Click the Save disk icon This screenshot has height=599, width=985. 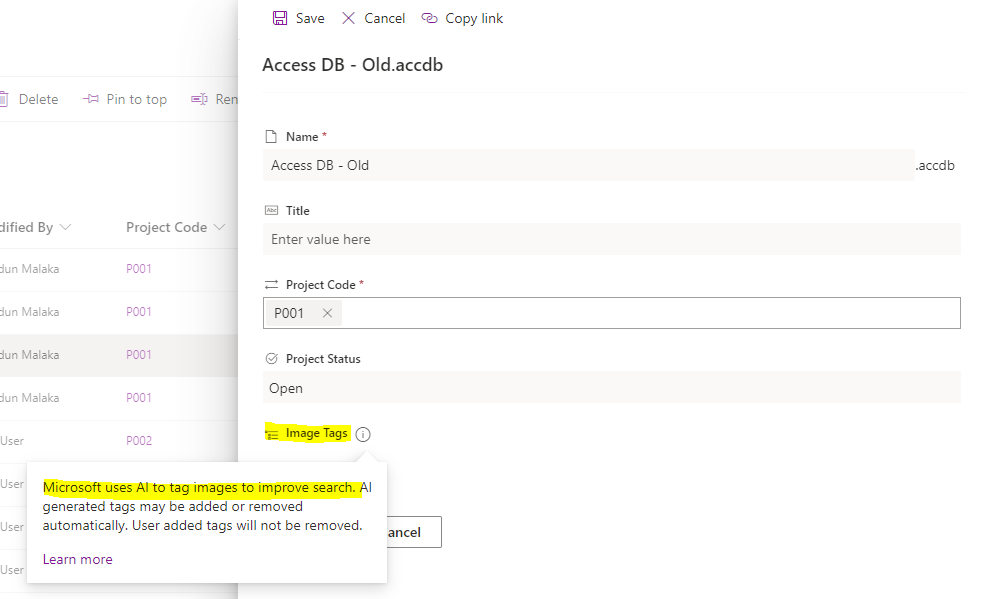tap(279, 18)
